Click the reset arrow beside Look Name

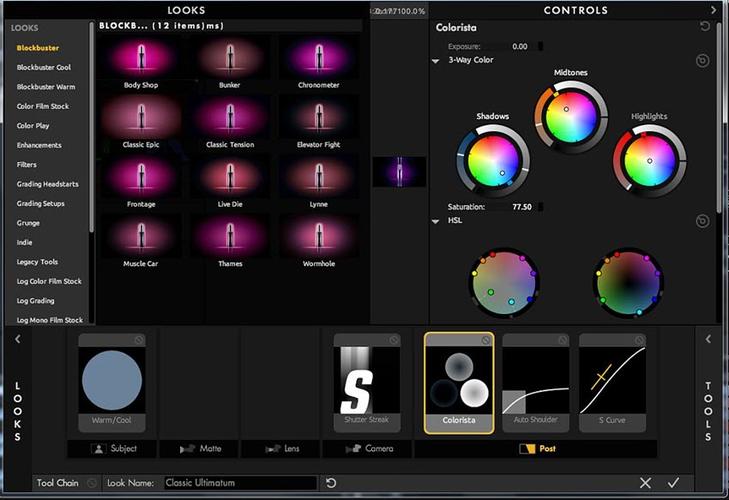click(x=331, y=483)
